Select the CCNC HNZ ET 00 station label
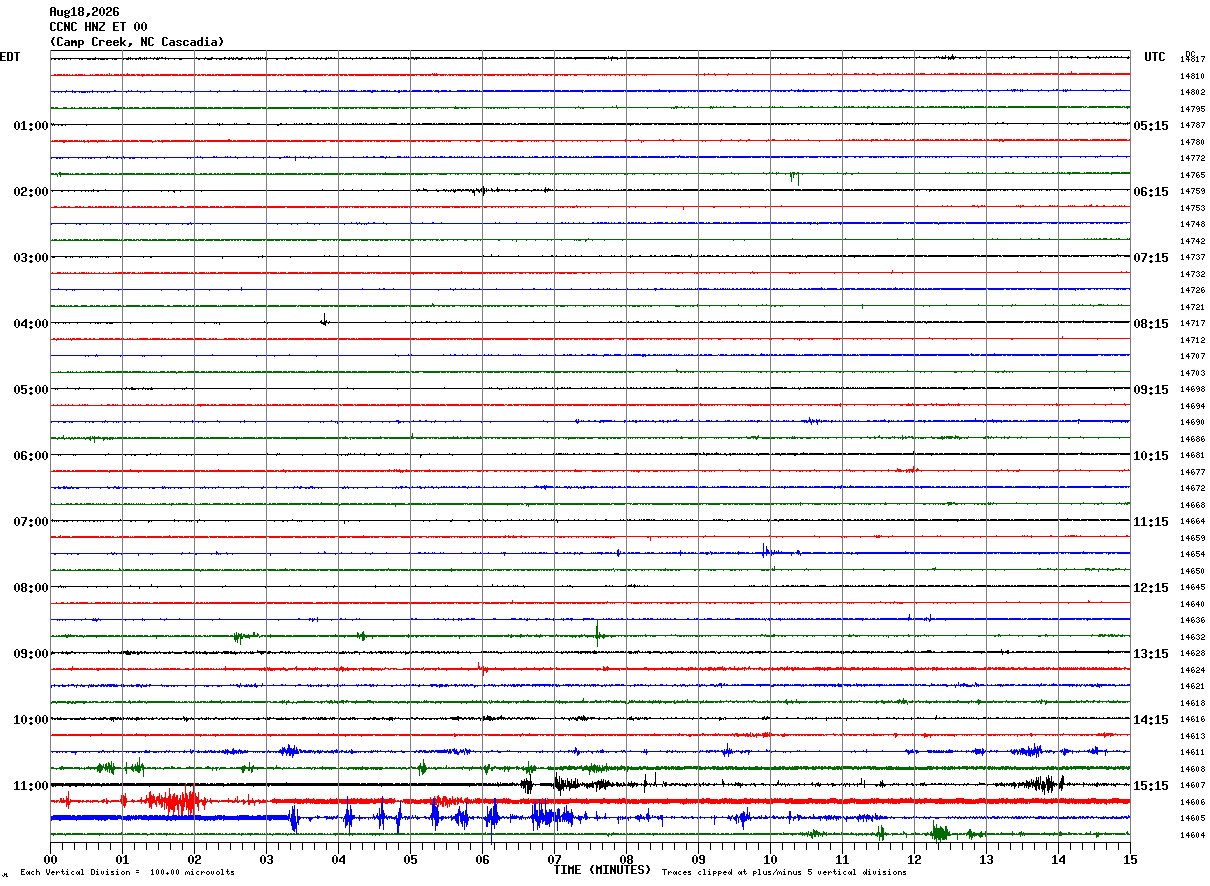Viewport: 1210px width, 886px height. coord(98,27)
